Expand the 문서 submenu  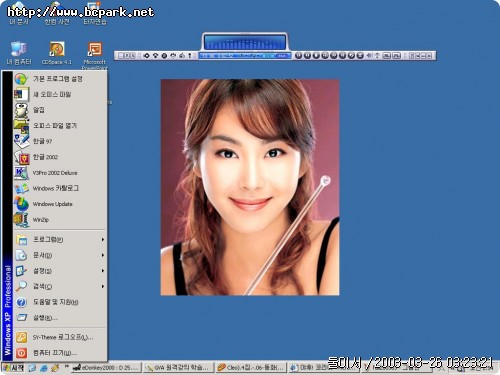(x=60, y=255)
